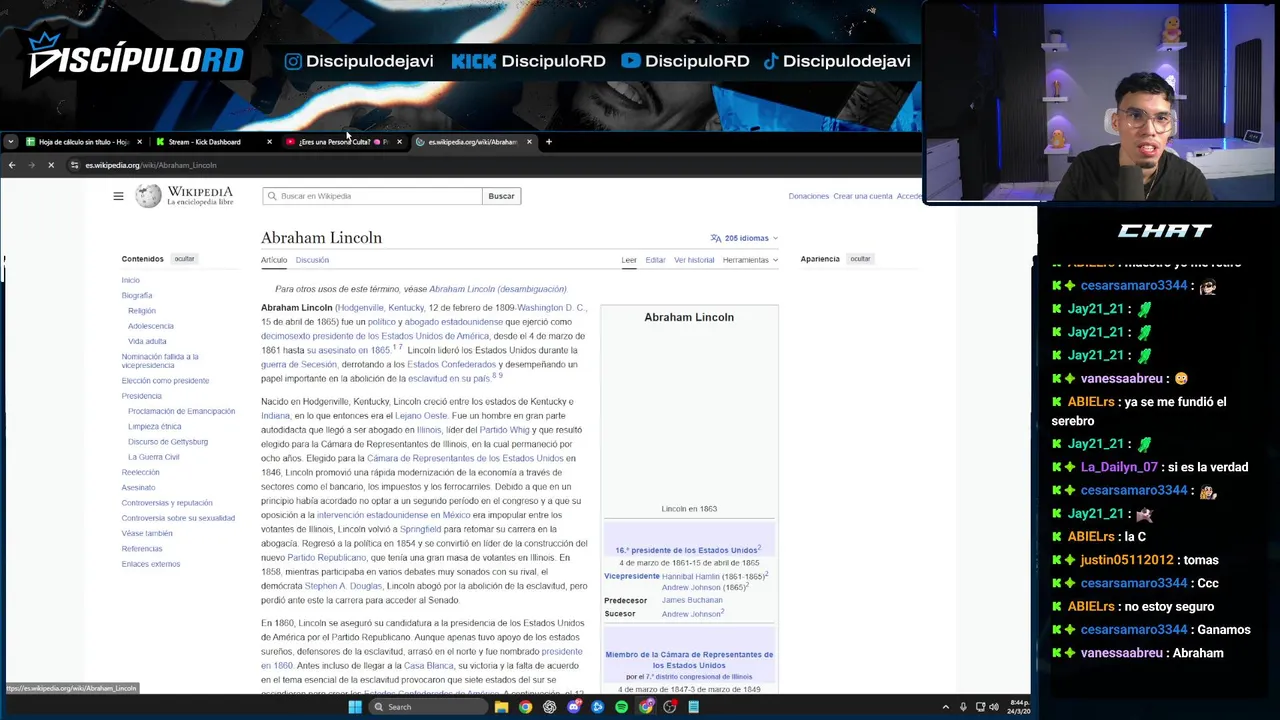Open the Abraham Lincoln (desambiguación) link
The height and width of the screenshot is (720, 1280).
click(x=498, y=289)
